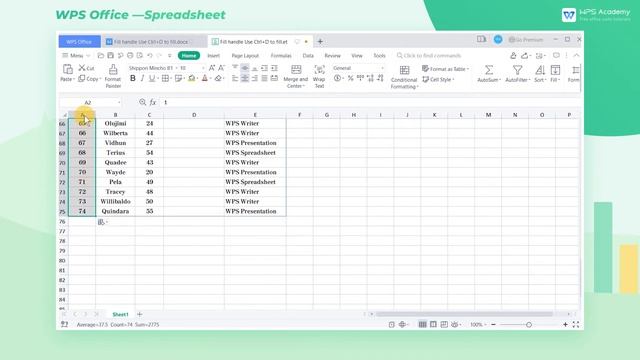
Task: Open Cell Style dropdown
Action: tap(438, 79)
